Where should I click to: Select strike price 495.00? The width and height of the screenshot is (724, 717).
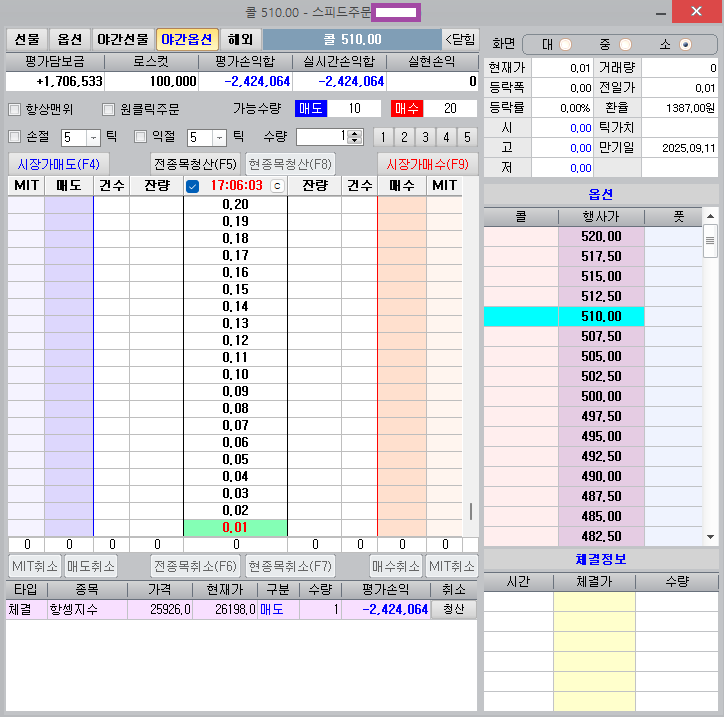click(601, 436)
